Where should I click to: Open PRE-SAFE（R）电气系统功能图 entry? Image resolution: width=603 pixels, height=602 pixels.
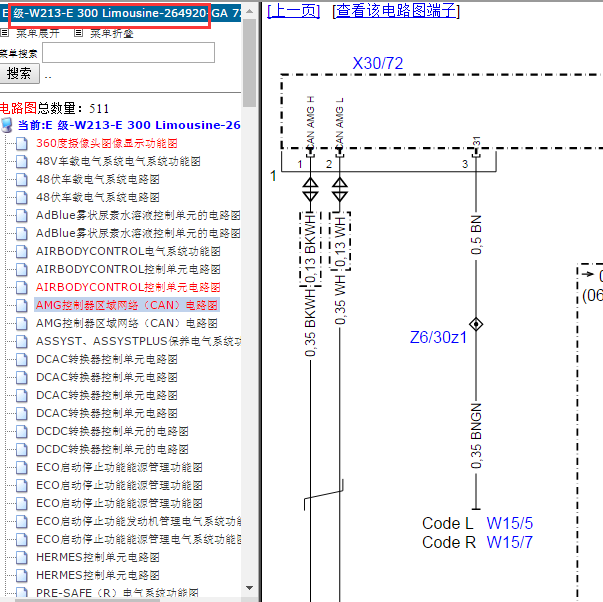point(117,593)
